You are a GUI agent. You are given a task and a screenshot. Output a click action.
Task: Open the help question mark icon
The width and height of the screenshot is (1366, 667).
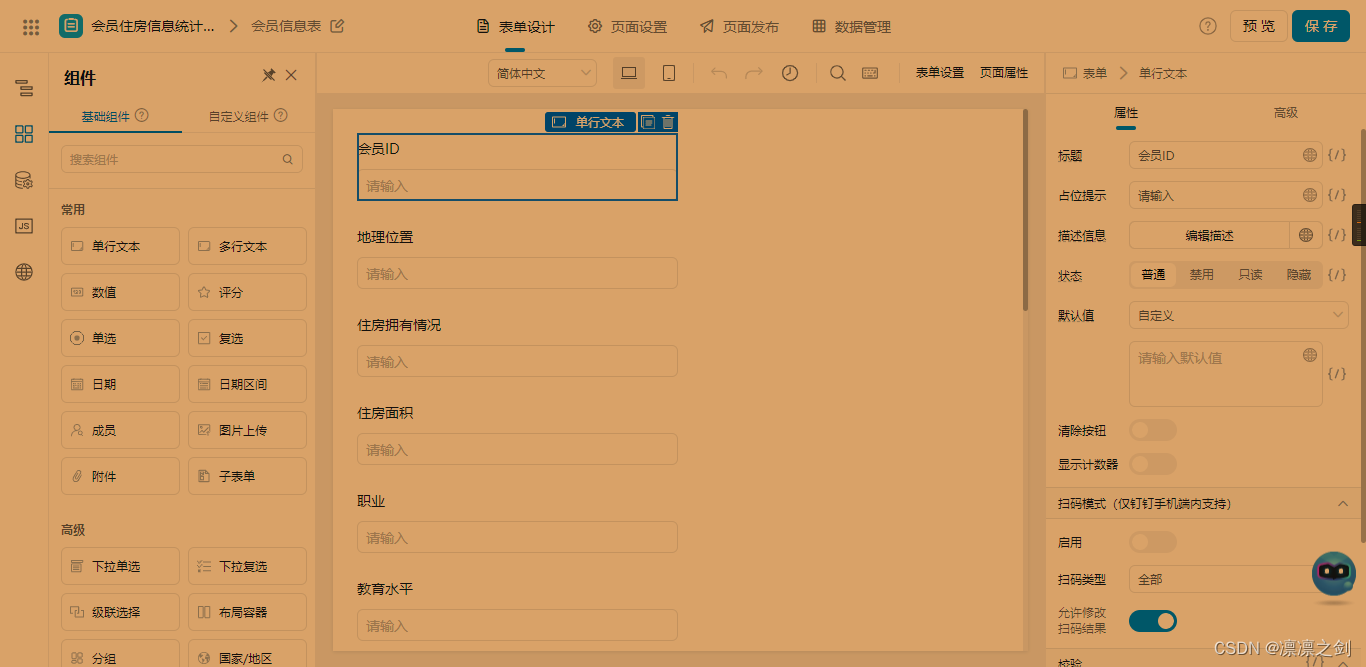pyautogui.click(x=1208, y=26)
